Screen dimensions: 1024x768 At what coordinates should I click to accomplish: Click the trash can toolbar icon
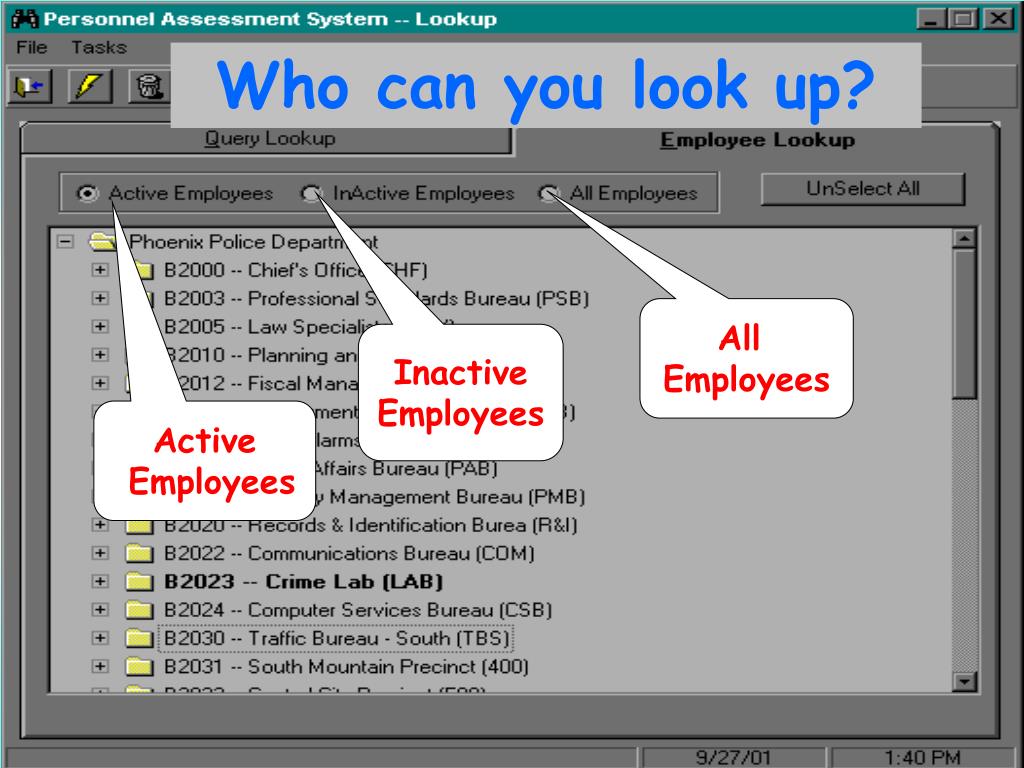150,86
